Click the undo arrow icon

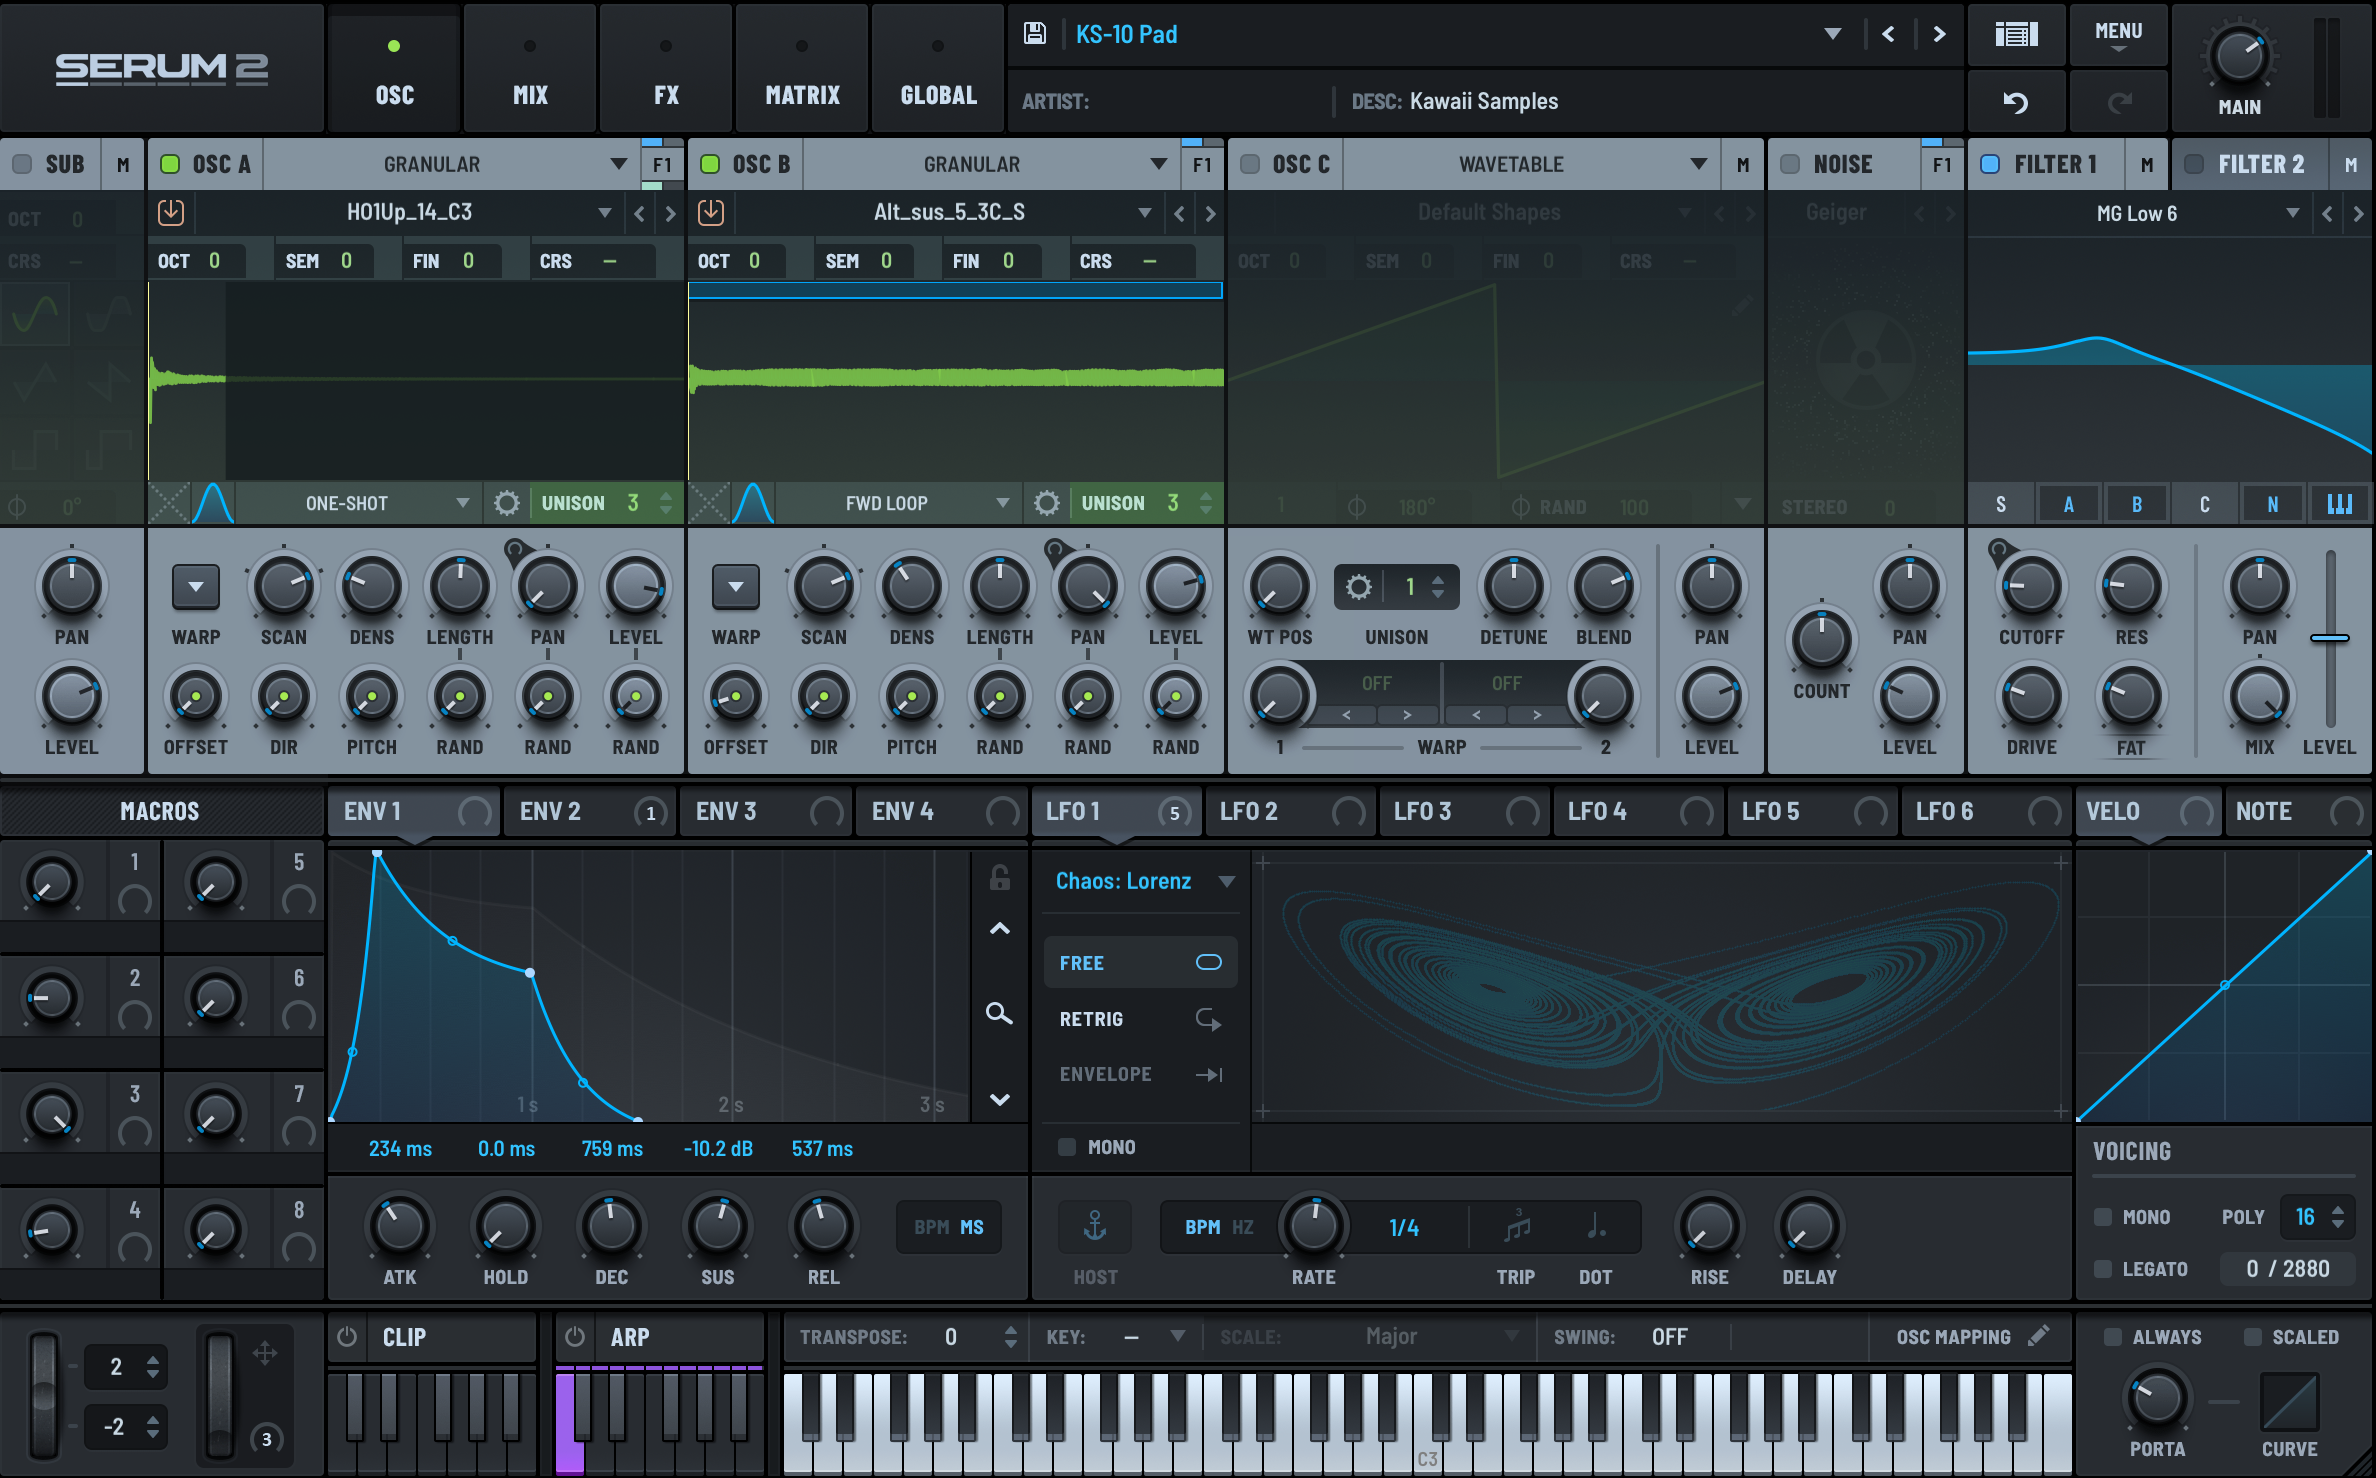(x=2016, y=102)
